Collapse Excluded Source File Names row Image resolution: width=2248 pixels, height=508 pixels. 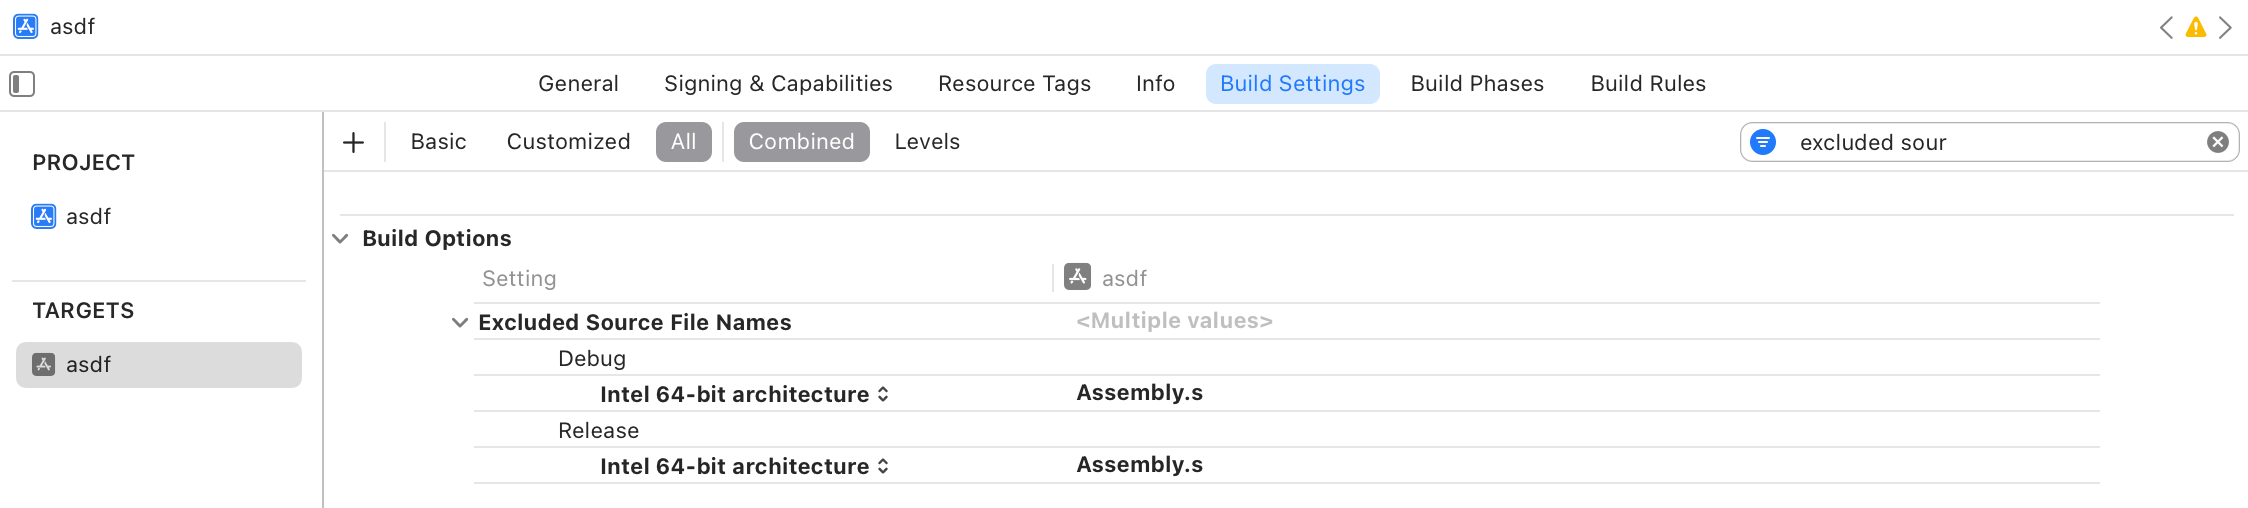click(x=460, y=323)
